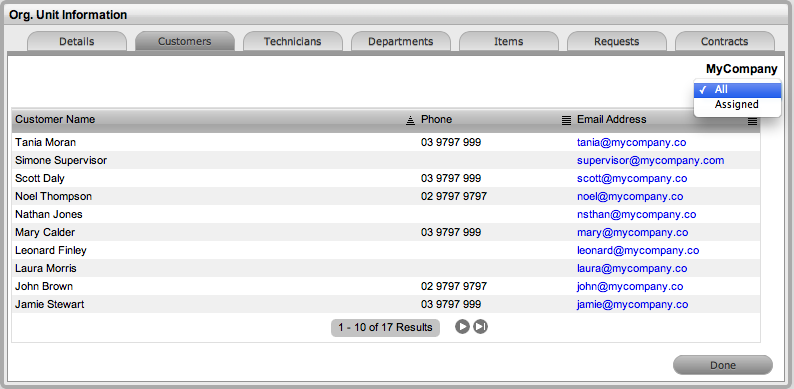Screen dimensions: 794x389
Task: Click the Leonard Finley name
Action: (x=51, y=251)
